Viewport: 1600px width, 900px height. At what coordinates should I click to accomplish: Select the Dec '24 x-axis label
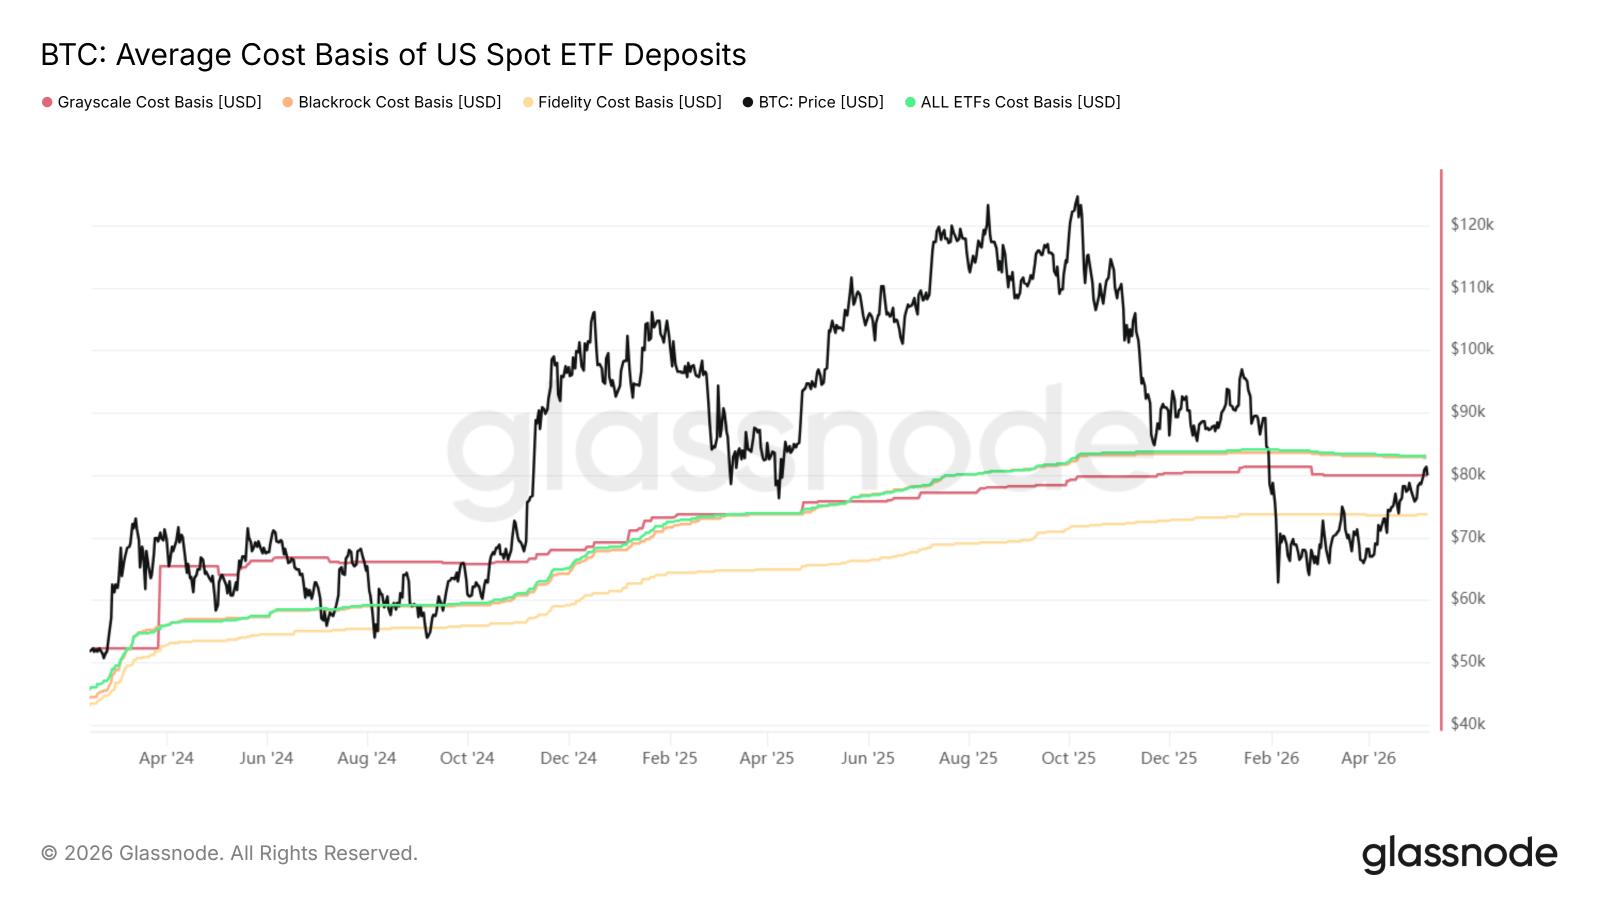pos(568,758)
